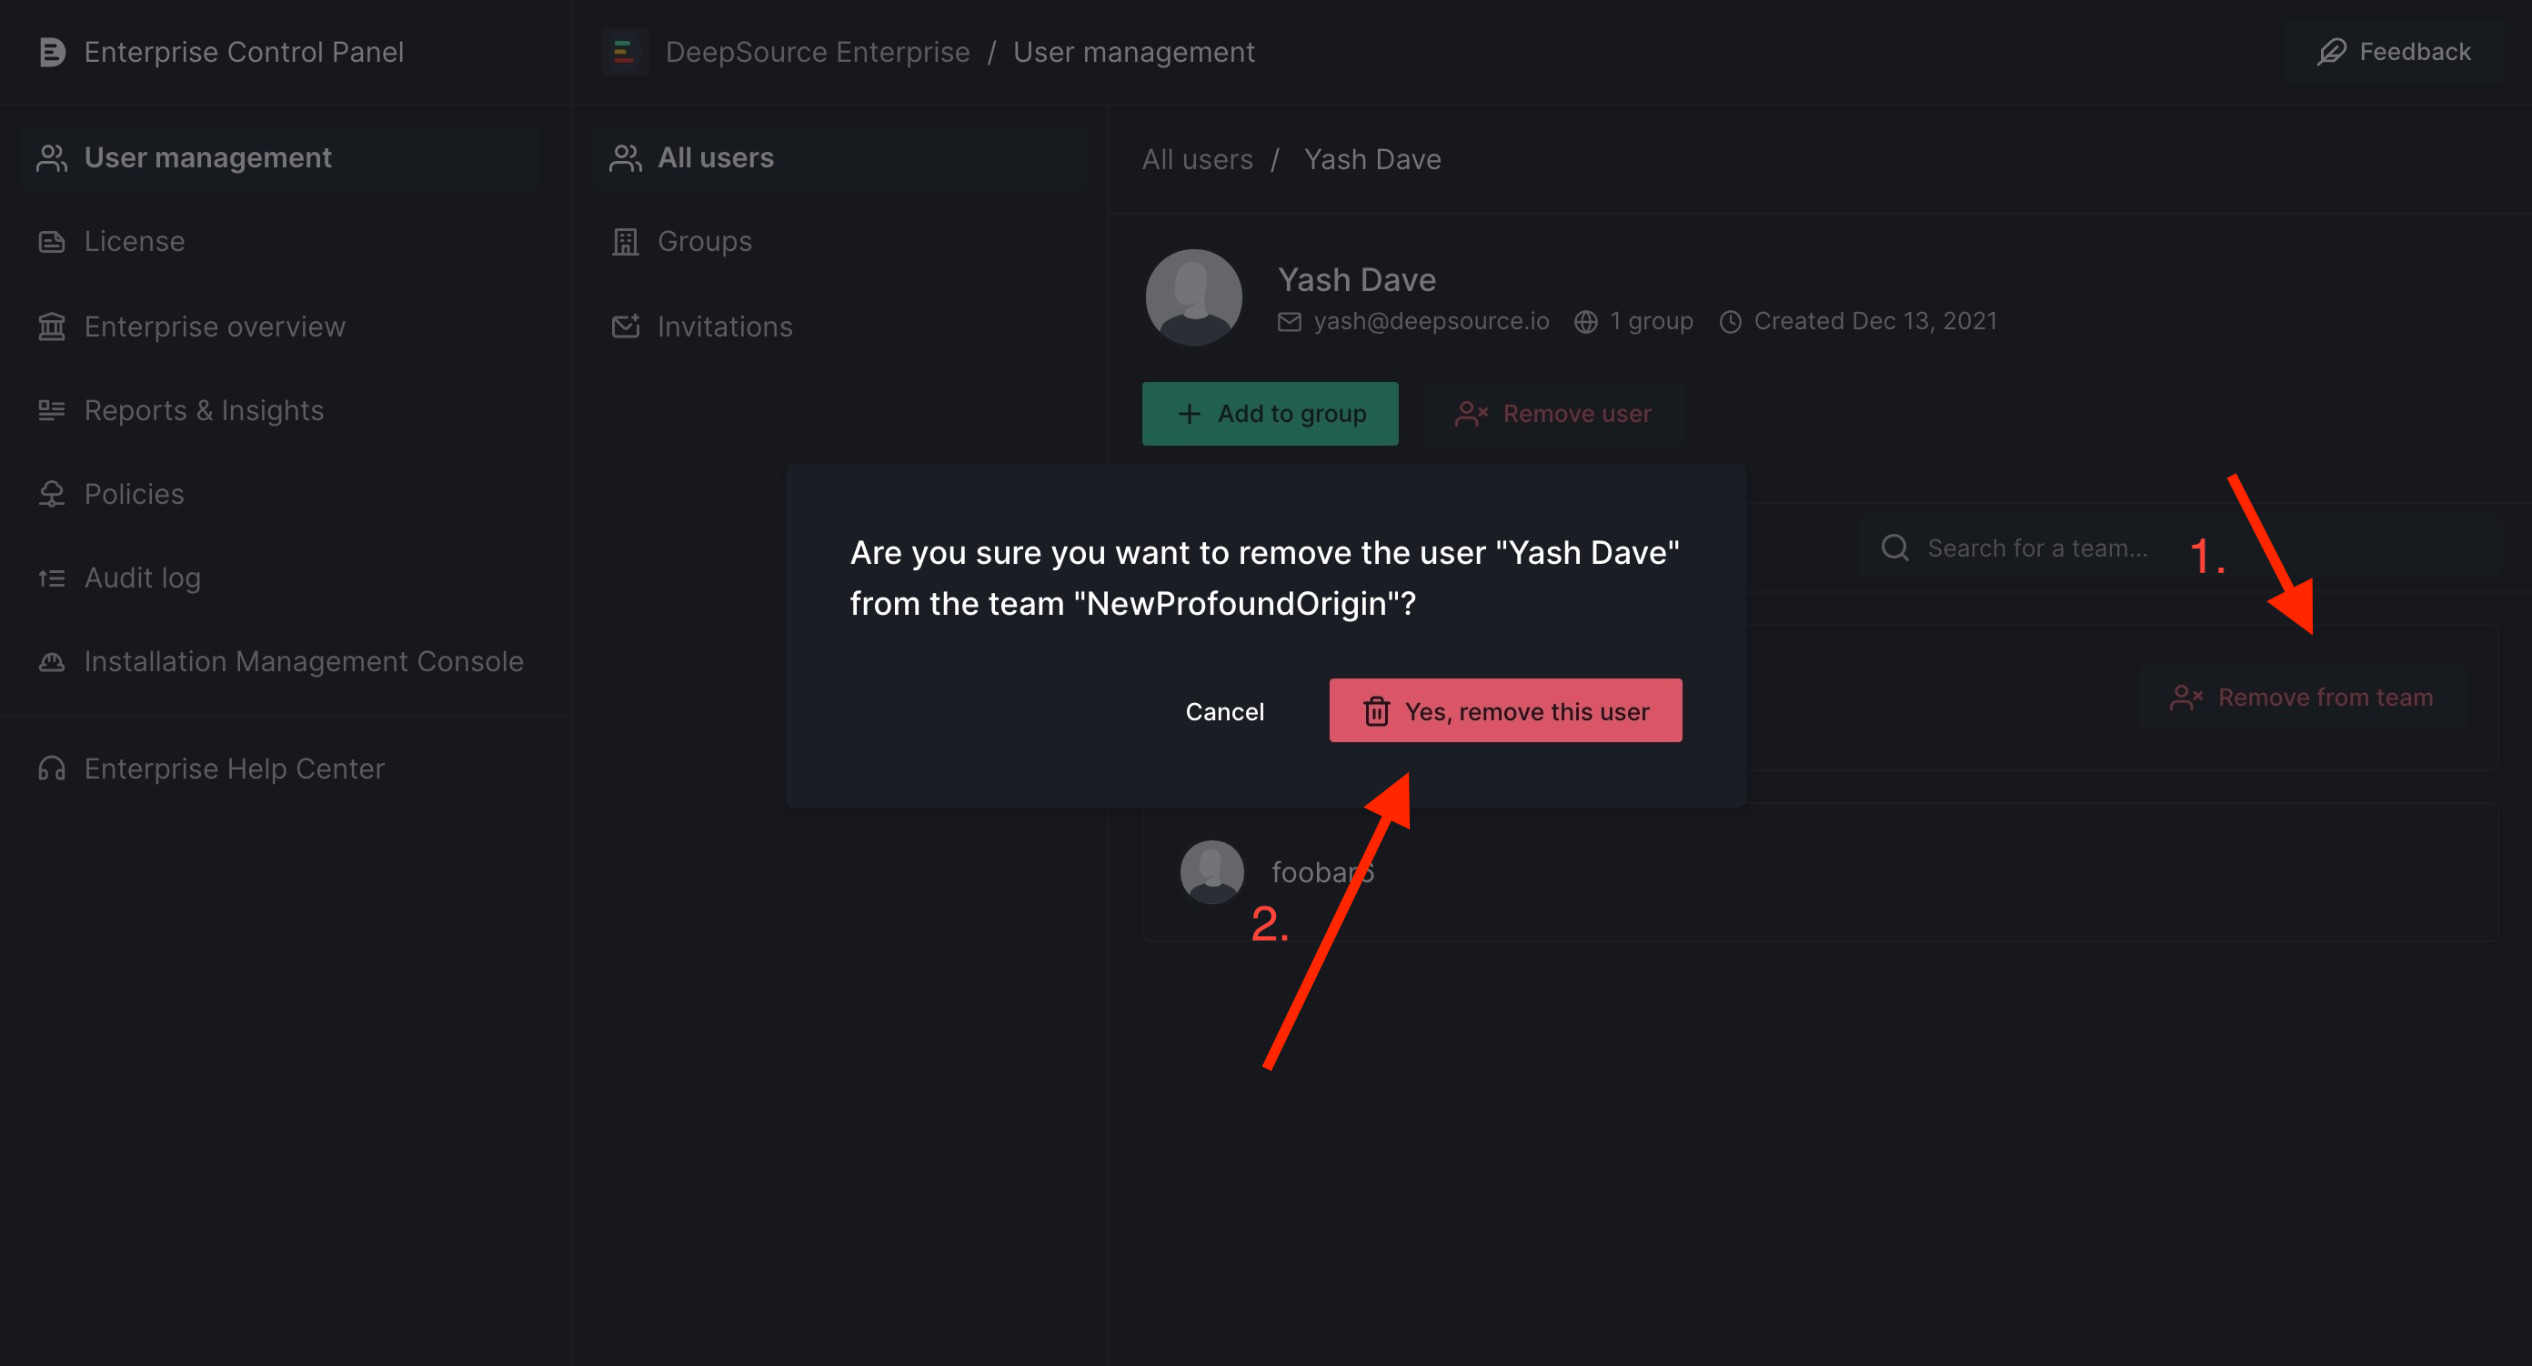The width and height of the screenshot is (2532, 1366).
Task: Open the Audit log icon
Action: click(x=52, y=577)
